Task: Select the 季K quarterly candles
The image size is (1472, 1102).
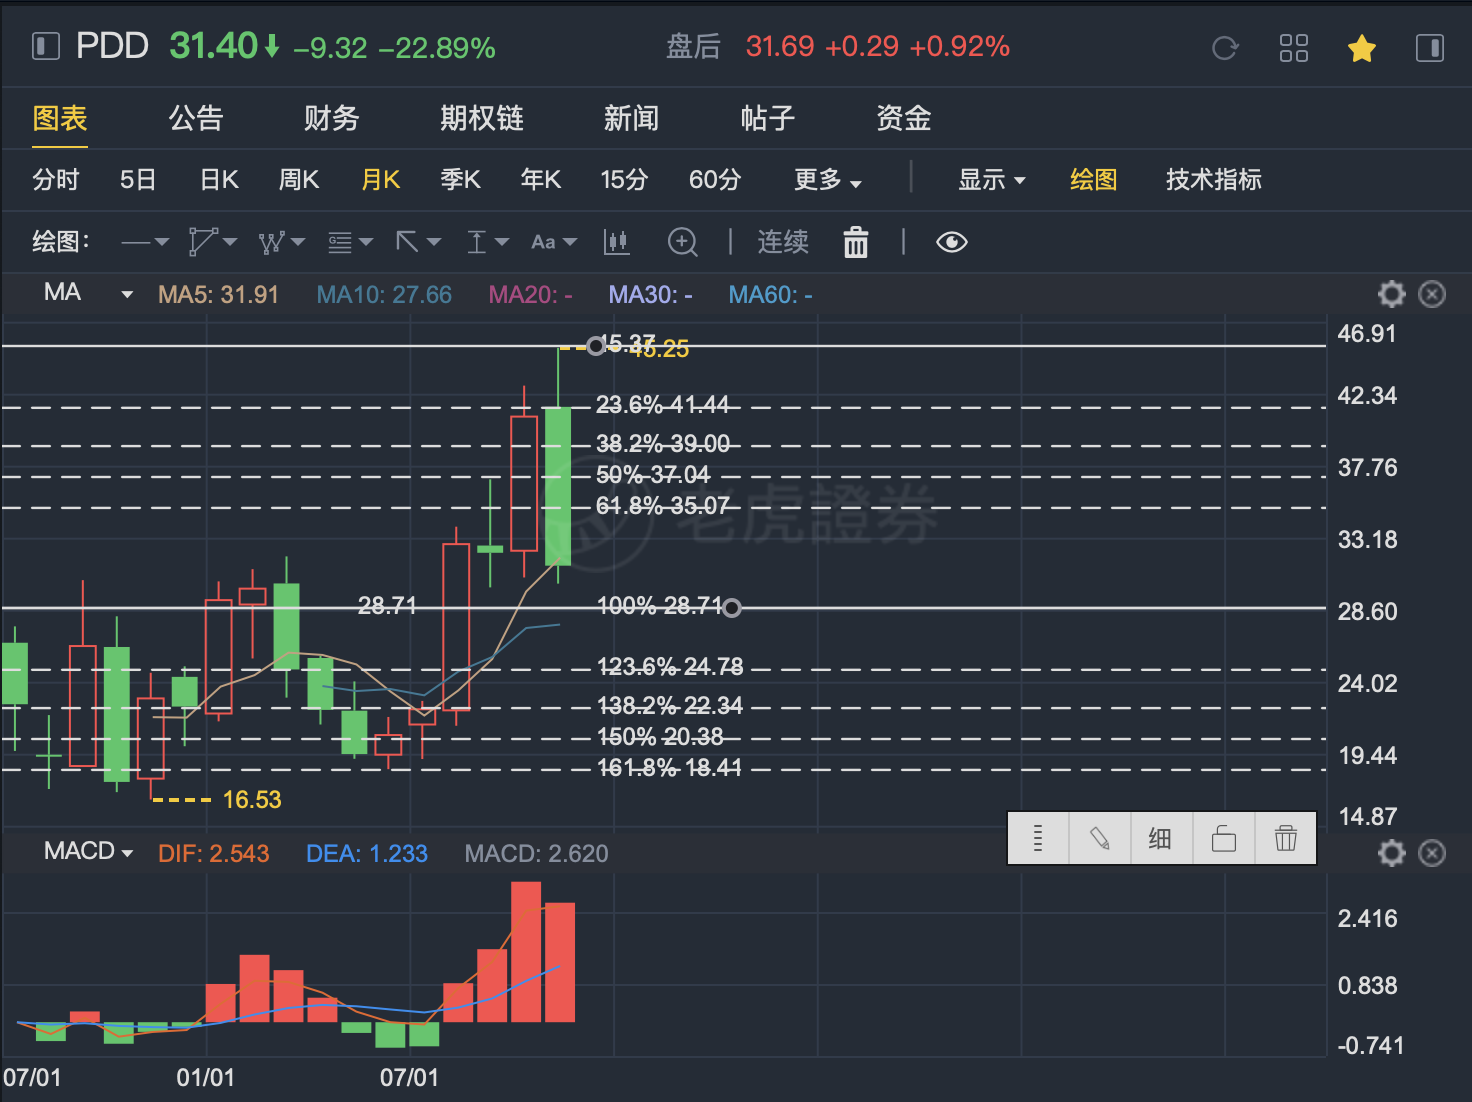Action: tap(461, 180)
